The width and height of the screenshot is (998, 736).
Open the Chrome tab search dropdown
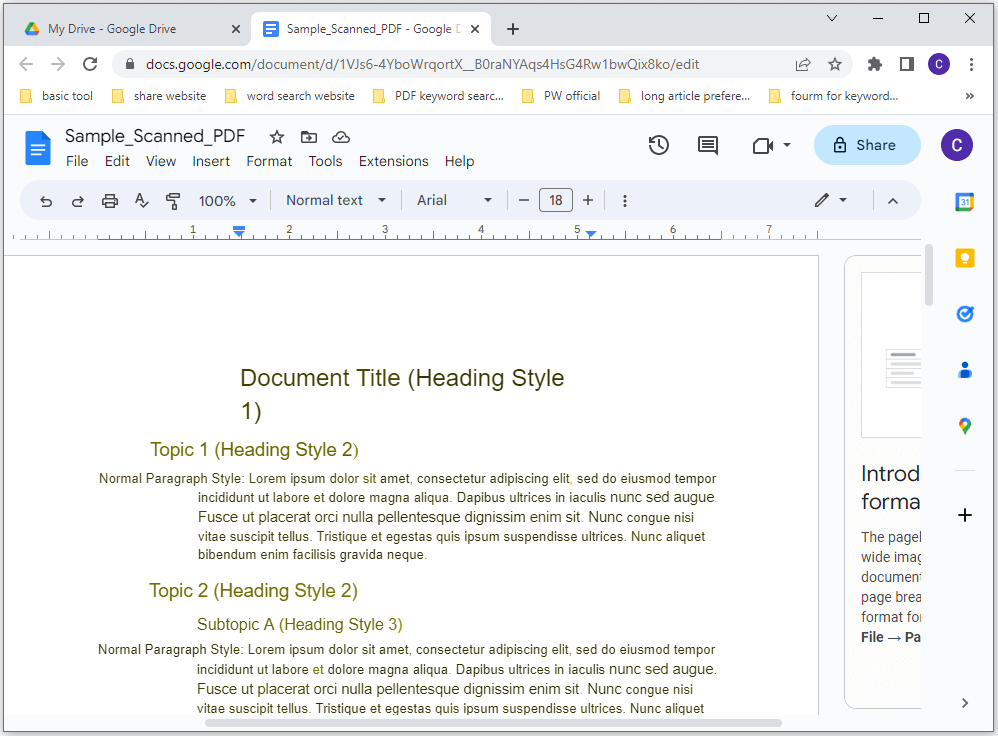click(831, 18)
